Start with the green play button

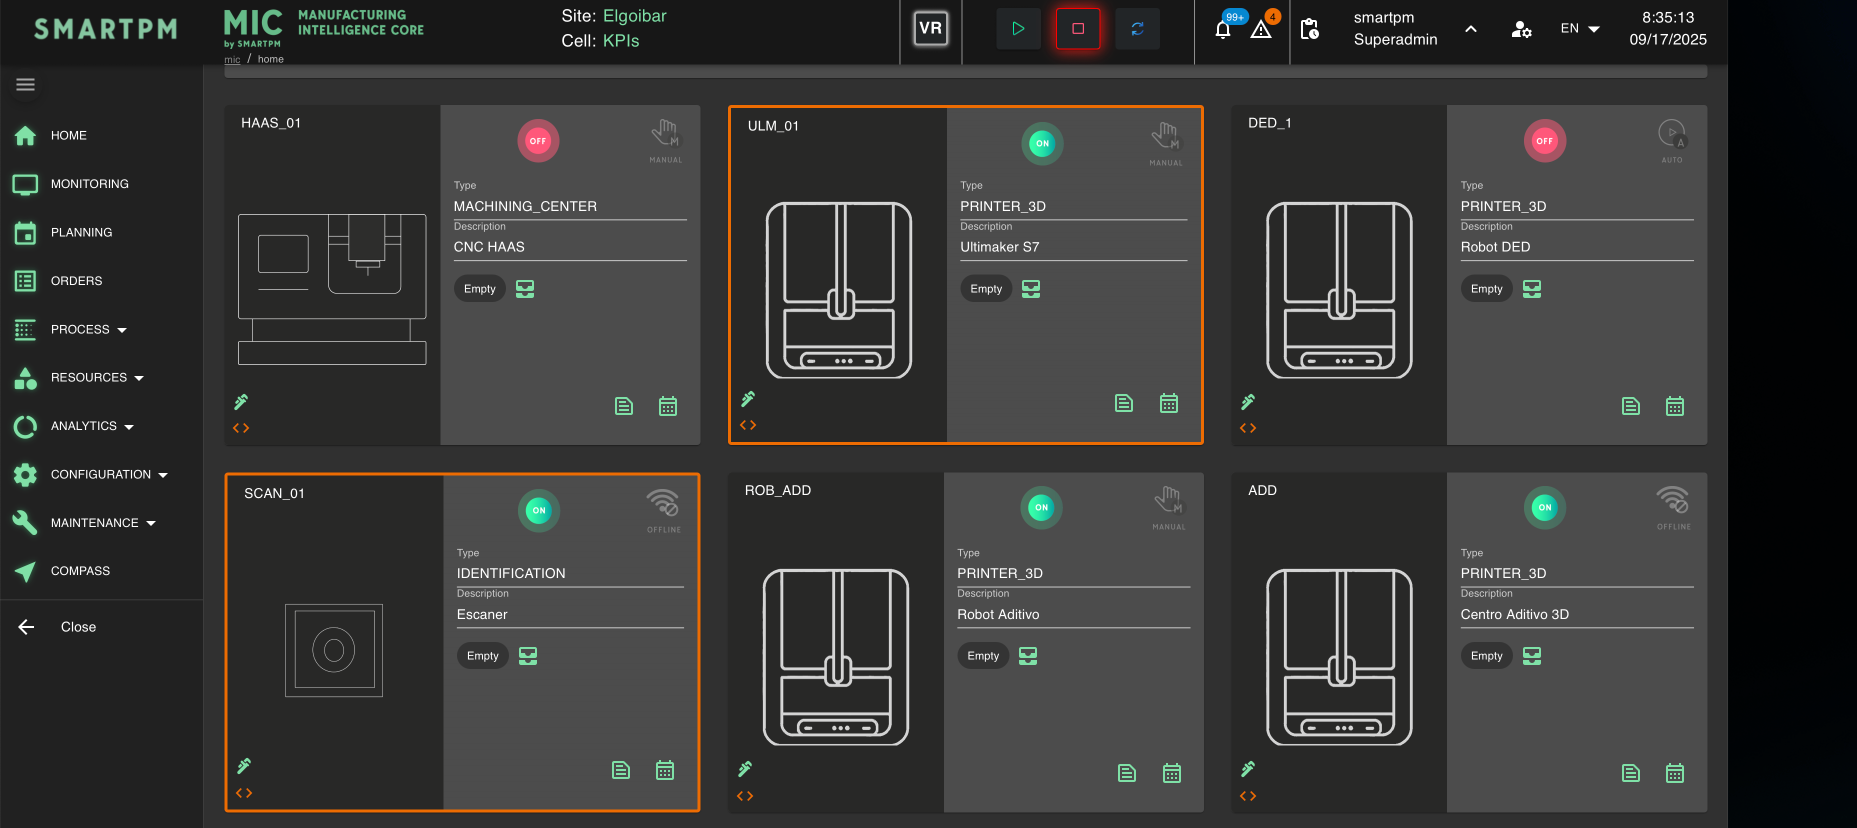(x=1018, y=28)
